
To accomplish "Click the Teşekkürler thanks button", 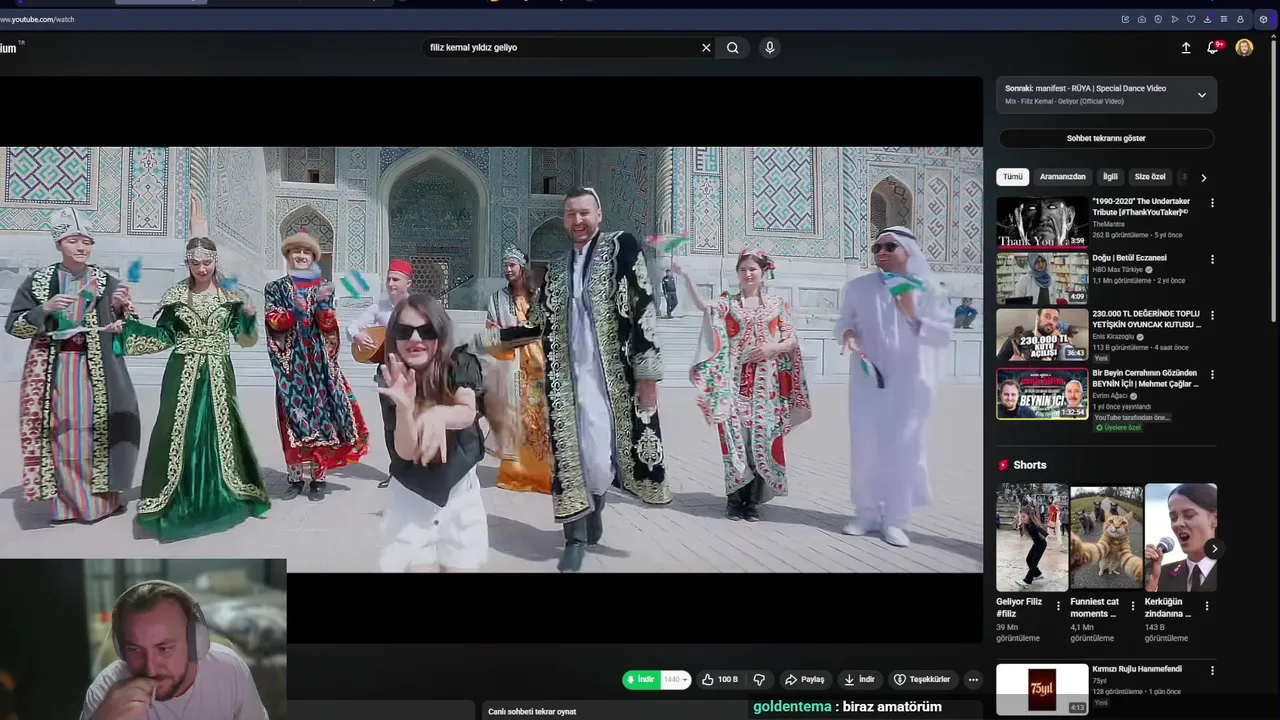I will pyautogui.click(x=922, y=680).
